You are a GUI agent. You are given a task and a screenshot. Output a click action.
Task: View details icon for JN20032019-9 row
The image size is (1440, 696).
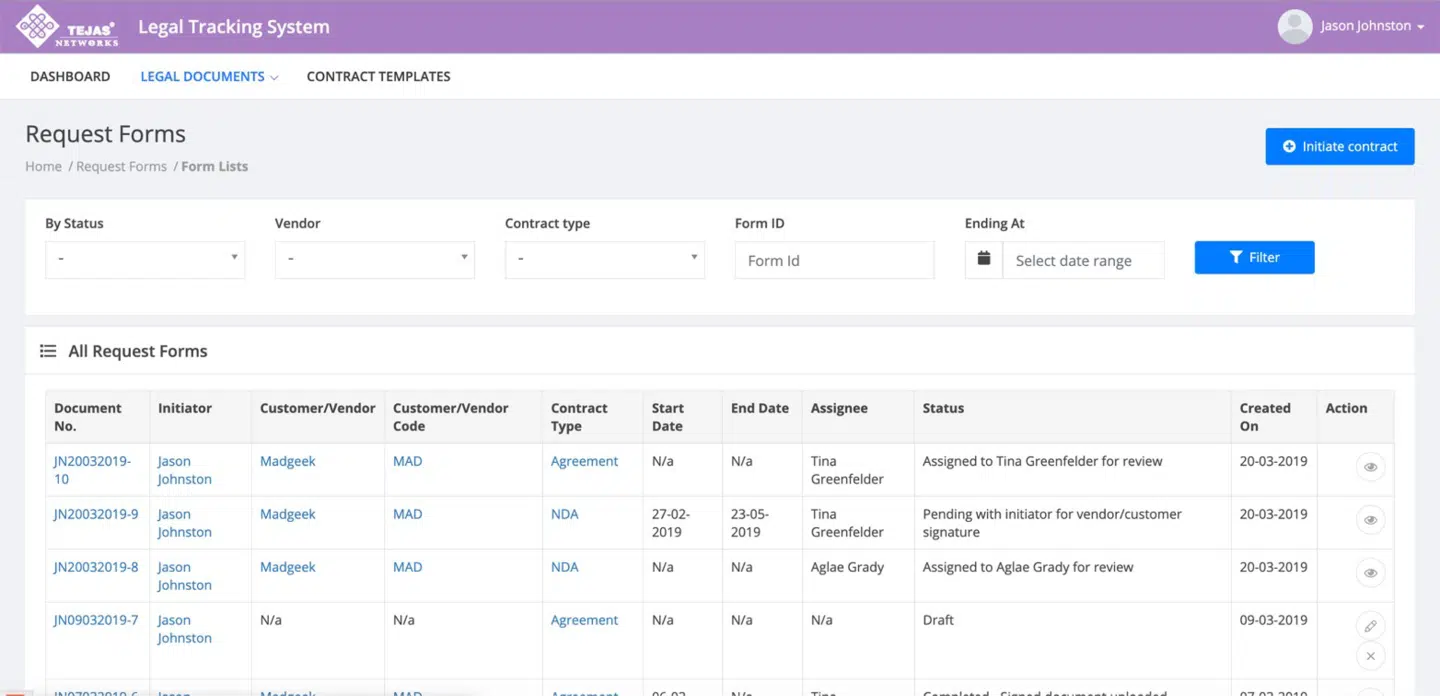[1370, 520]
